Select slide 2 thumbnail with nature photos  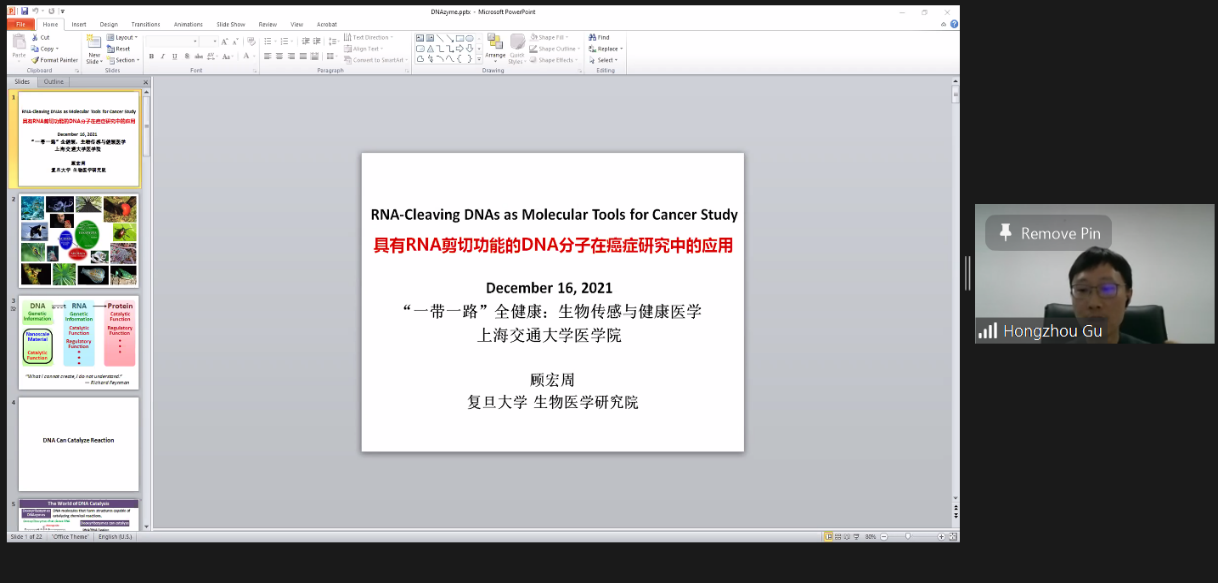click(x=79, y=241)
